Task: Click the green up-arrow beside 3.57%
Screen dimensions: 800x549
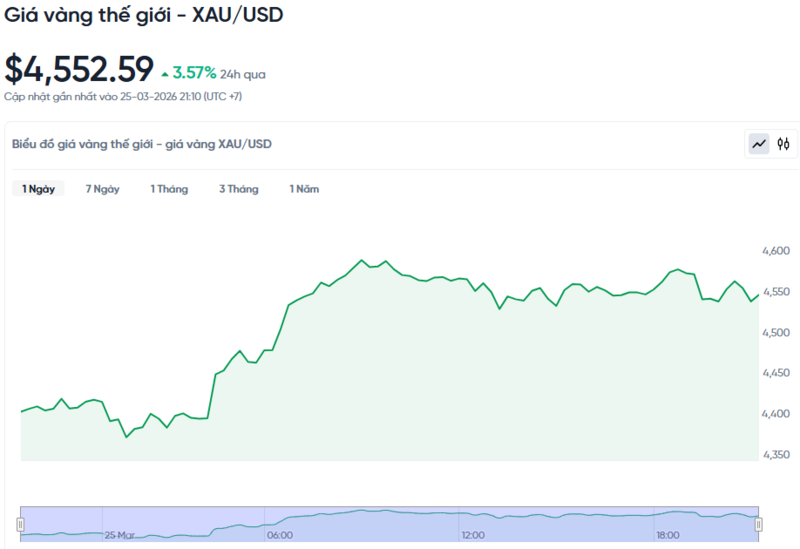Action: pos(165,73)
